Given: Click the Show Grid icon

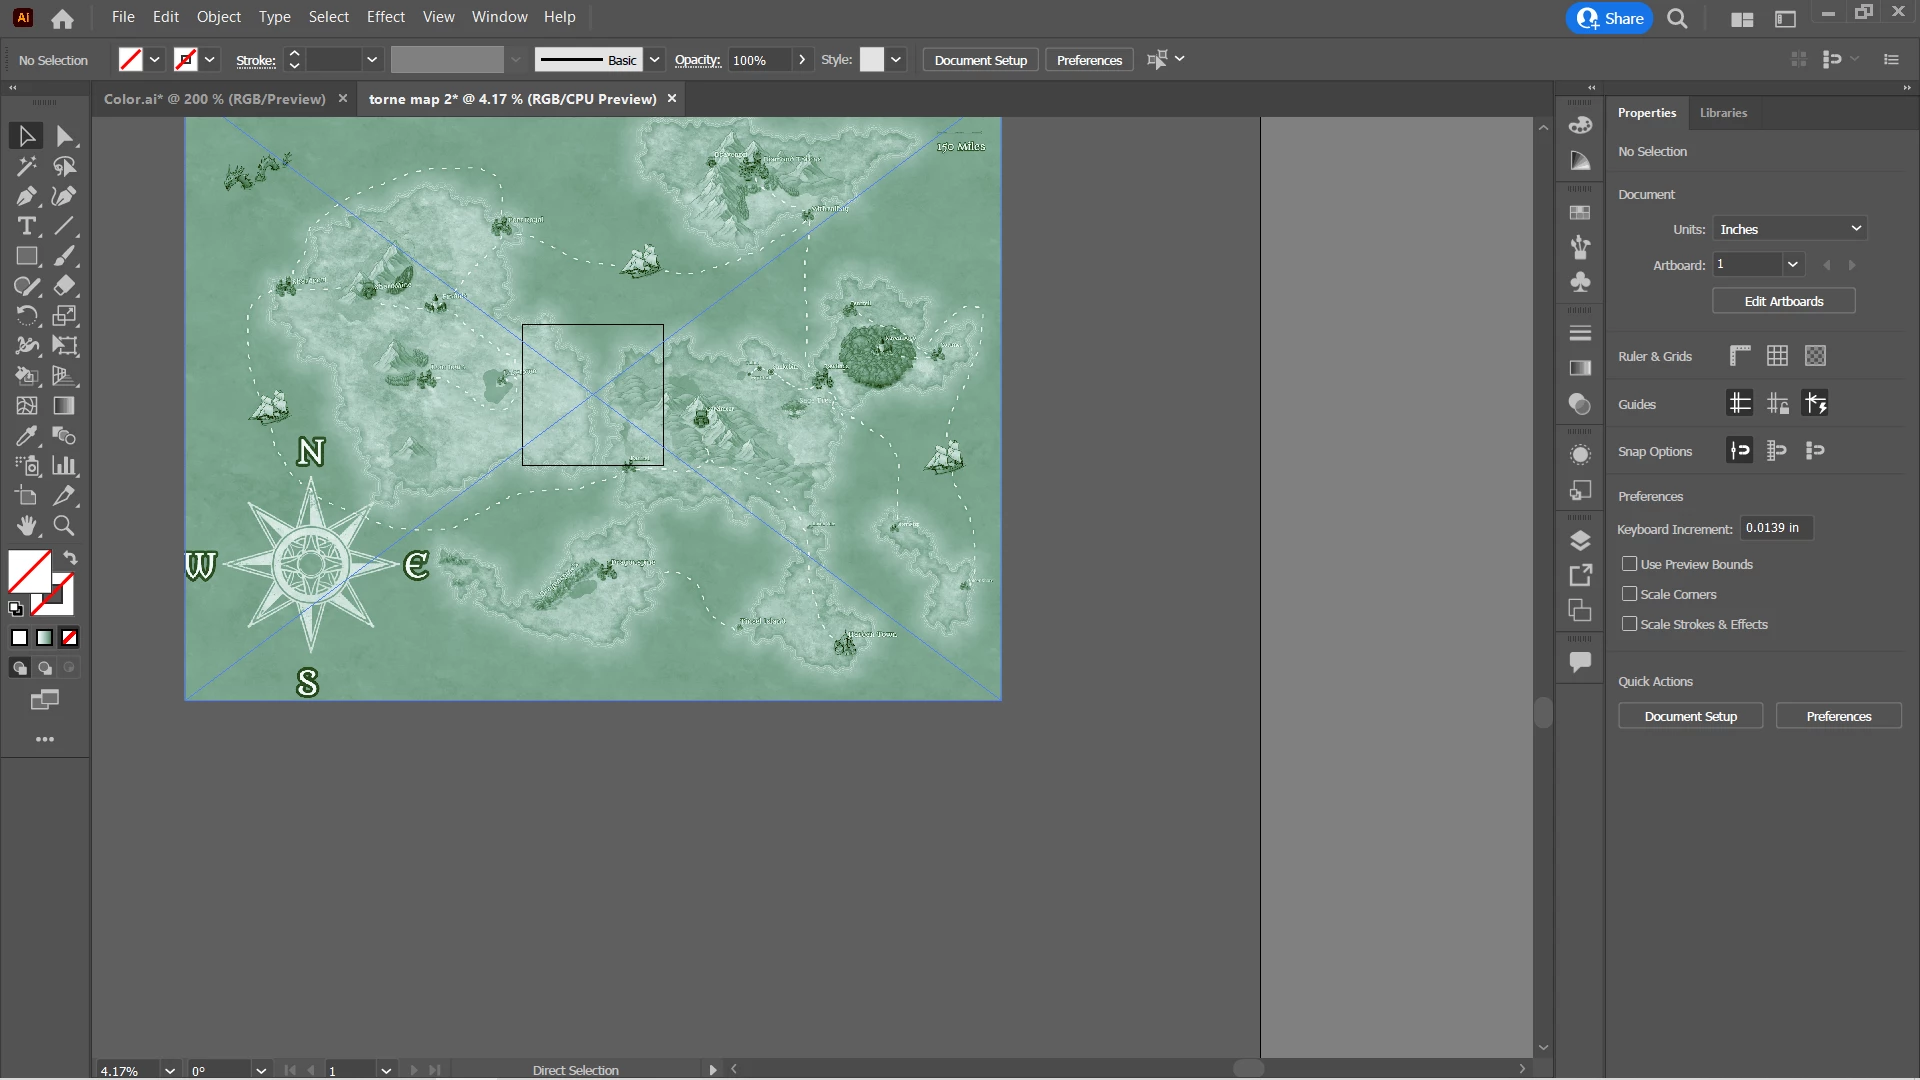Looking at the screenshot, I should click(1777, 356).
